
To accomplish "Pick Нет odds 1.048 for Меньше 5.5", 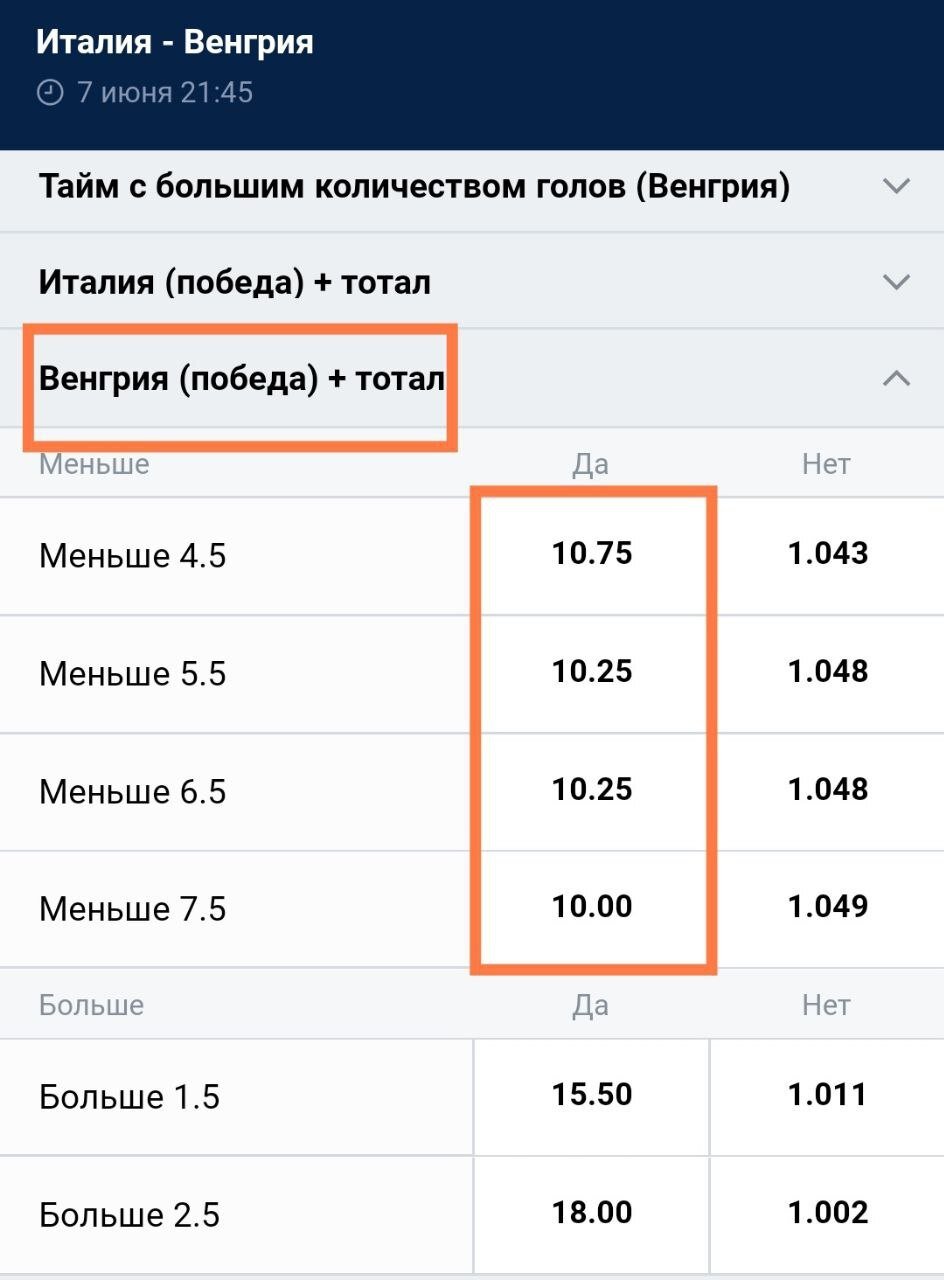I will click(827, 672).
